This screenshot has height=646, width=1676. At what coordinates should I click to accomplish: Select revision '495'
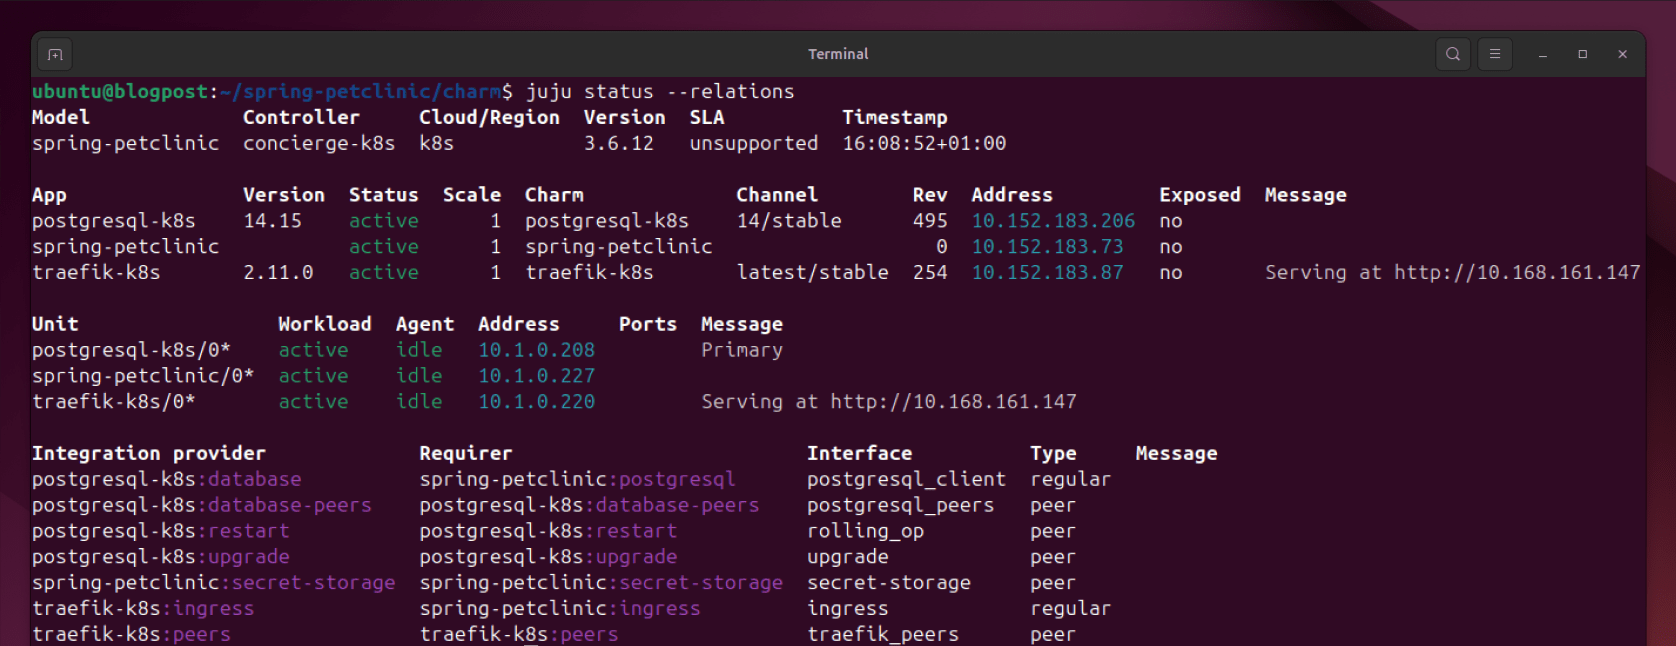pos(930,221)
